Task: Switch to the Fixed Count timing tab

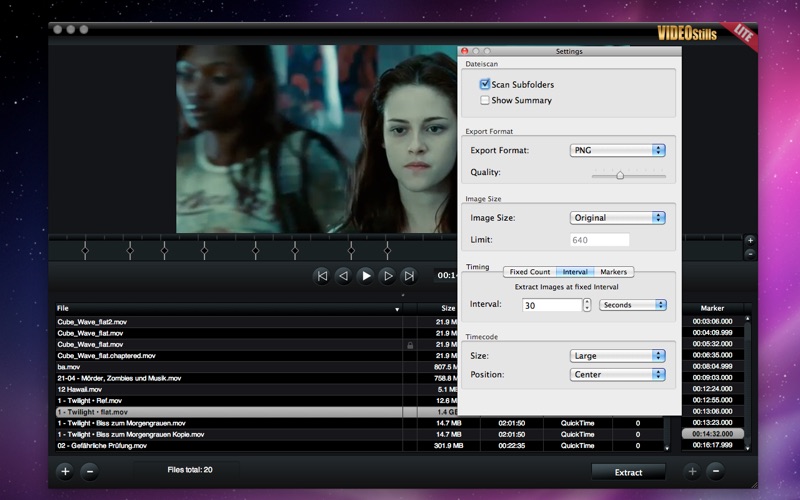Action: (x=530, y=272)
